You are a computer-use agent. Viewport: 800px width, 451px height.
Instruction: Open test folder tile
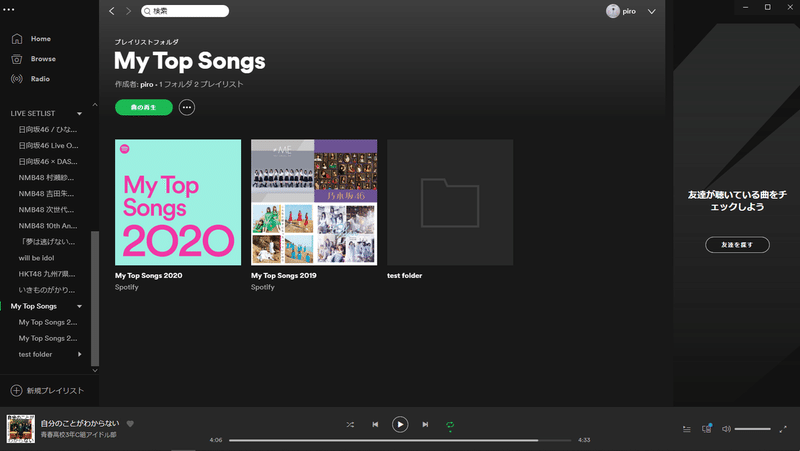[450, 203]
